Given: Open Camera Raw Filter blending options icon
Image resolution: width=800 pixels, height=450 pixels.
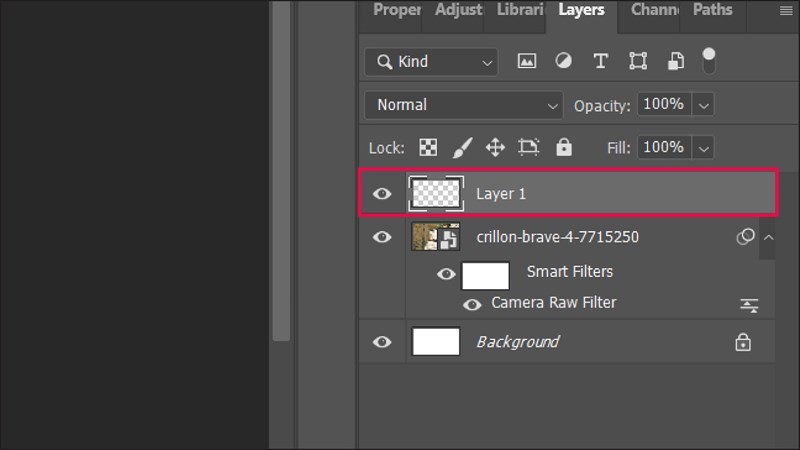Looking at the screenshot, I should point(749,305).
